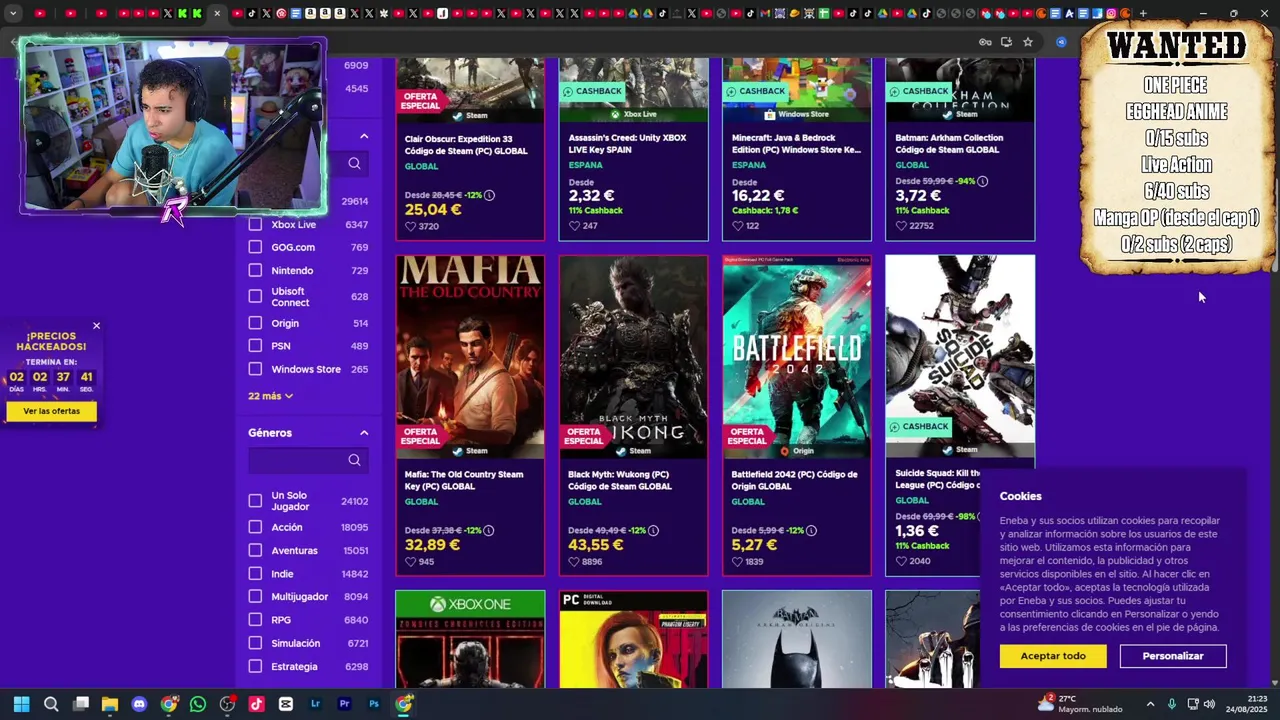The image size is (1280, 720).
Task: Show price info icon for Clair Obscur
Action: click(489, 195)
